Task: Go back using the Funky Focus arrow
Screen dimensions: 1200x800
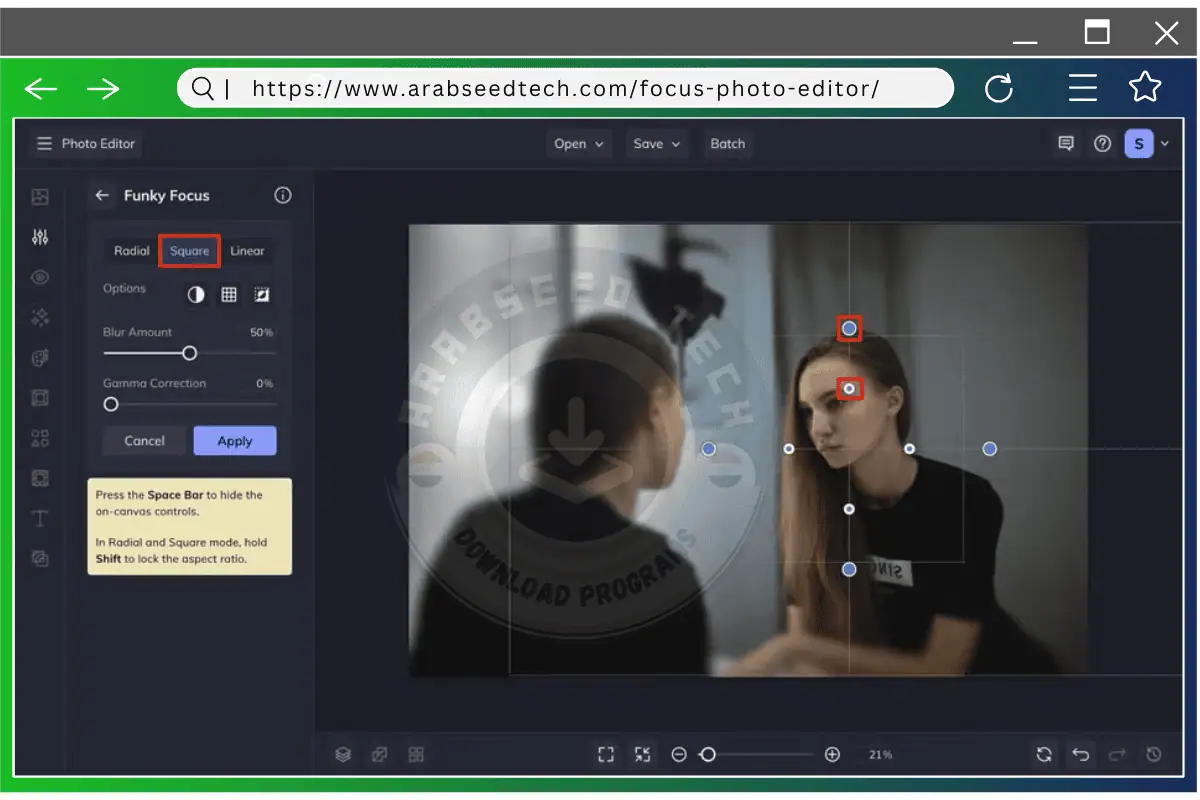Action: (102, 196)
